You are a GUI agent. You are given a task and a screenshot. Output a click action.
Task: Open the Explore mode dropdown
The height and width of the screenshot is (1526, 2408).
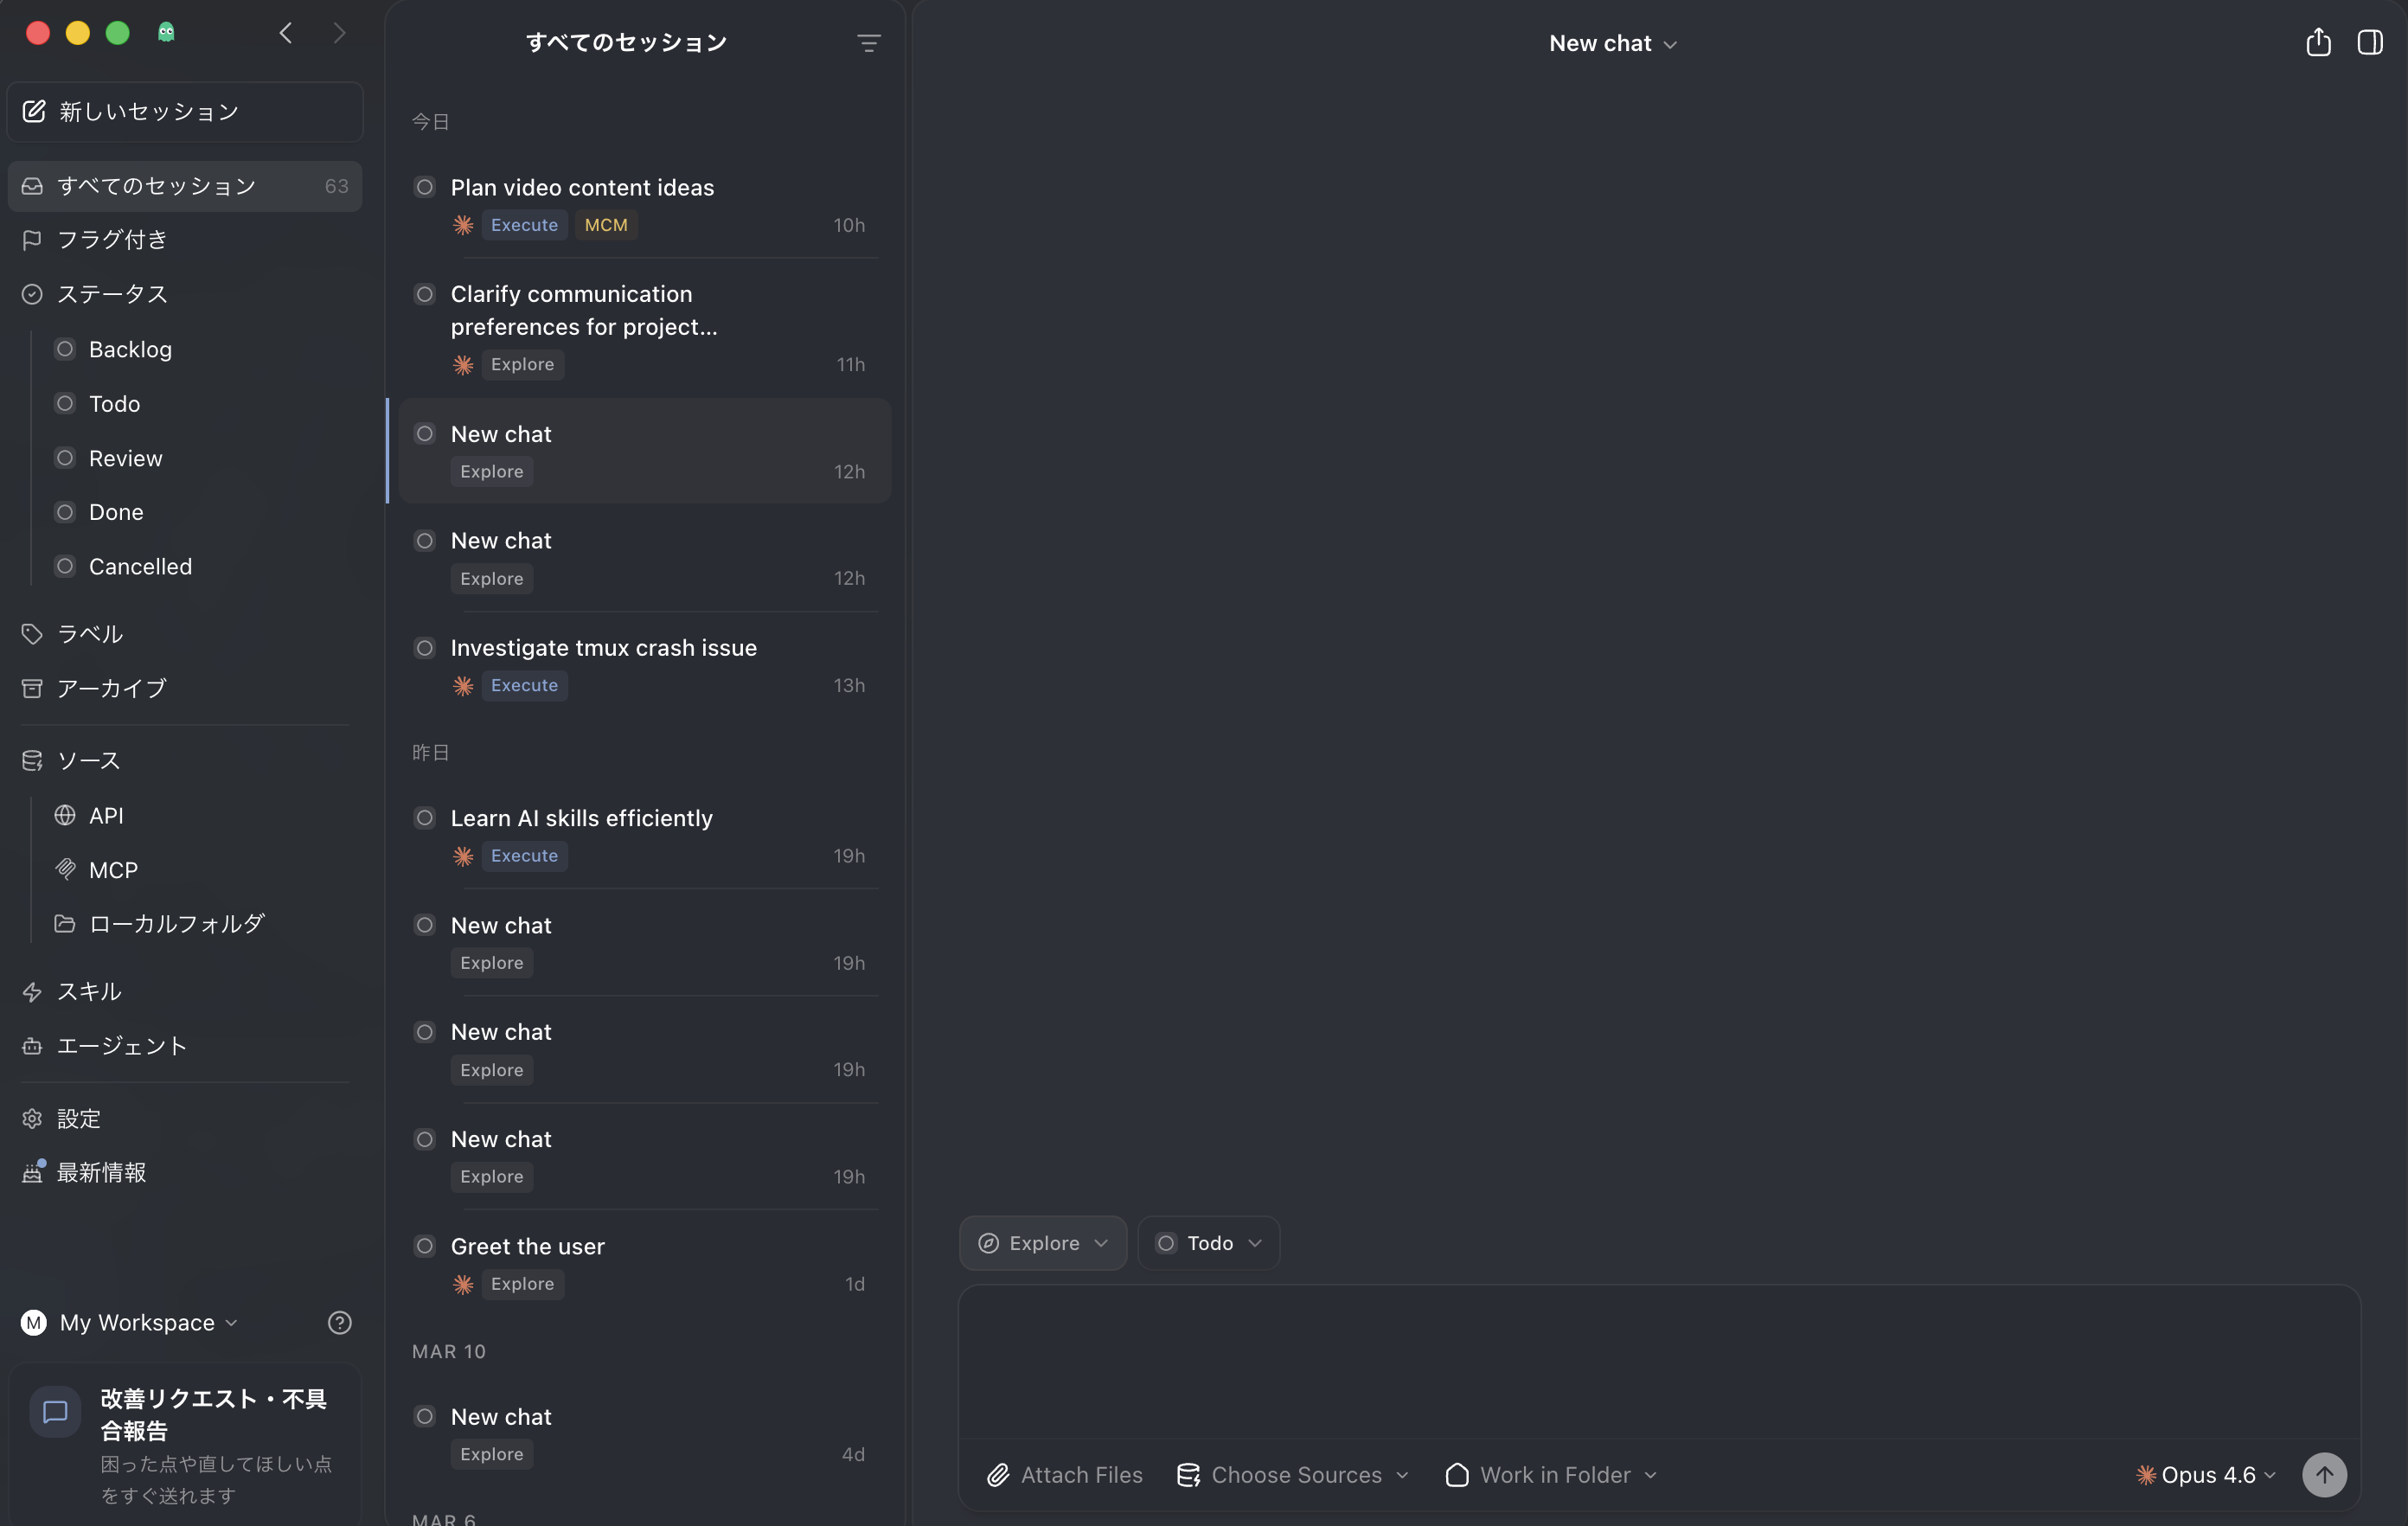click(x=1042, y=1243)
